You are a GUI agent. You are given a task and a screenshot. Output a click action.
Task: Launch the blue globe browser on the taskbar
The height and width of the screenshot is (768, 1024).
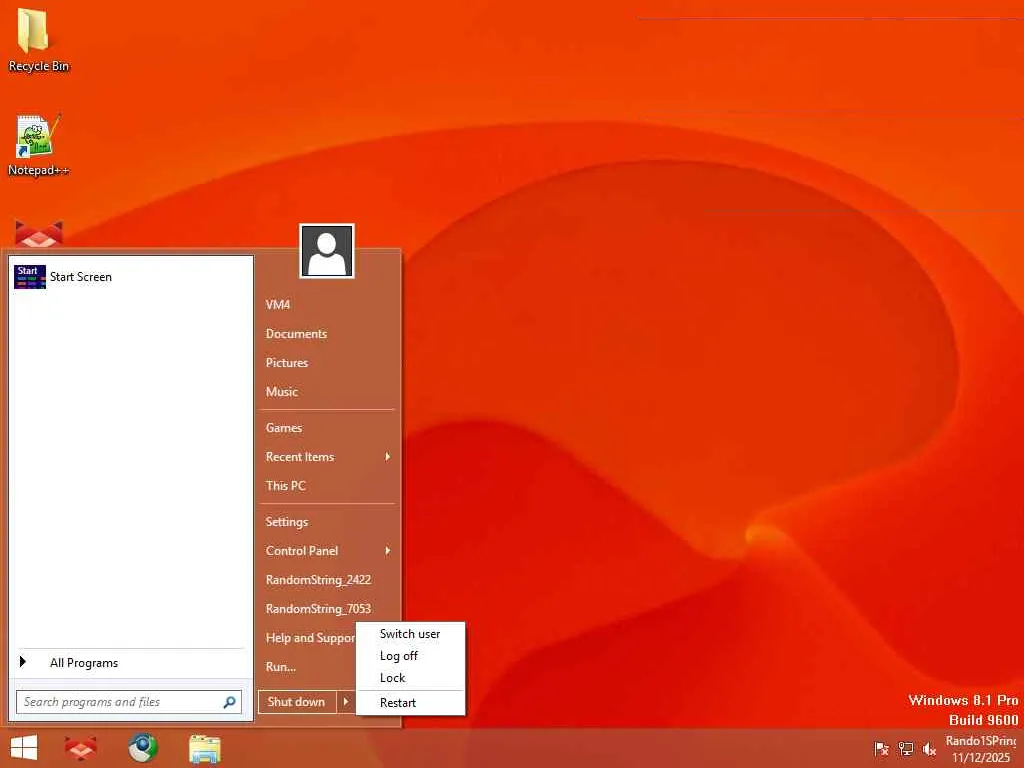[142, 748]
